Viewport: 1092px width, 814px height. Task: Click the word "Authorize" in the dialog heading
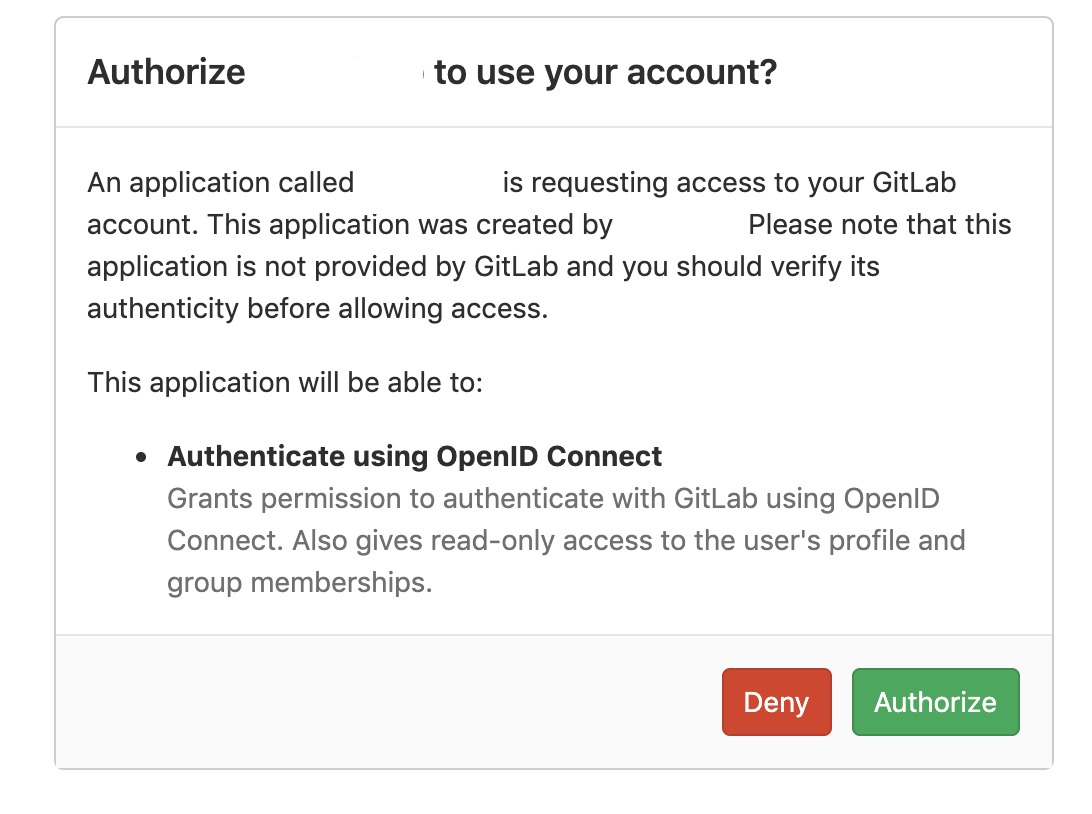coord(166,72)
